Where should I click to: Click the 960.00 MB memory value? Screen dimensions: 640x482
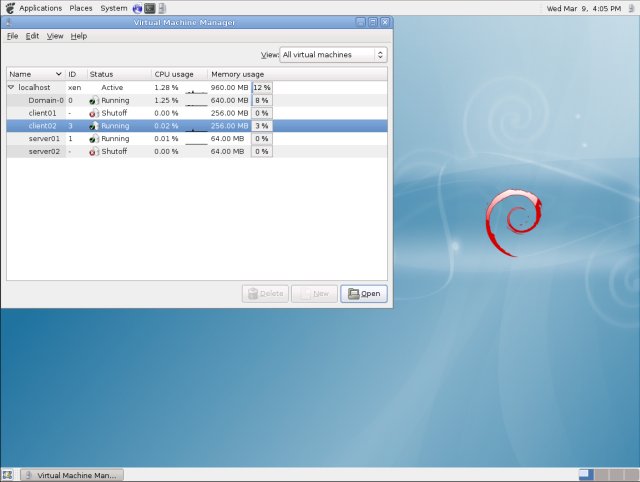tap(229, 88)
